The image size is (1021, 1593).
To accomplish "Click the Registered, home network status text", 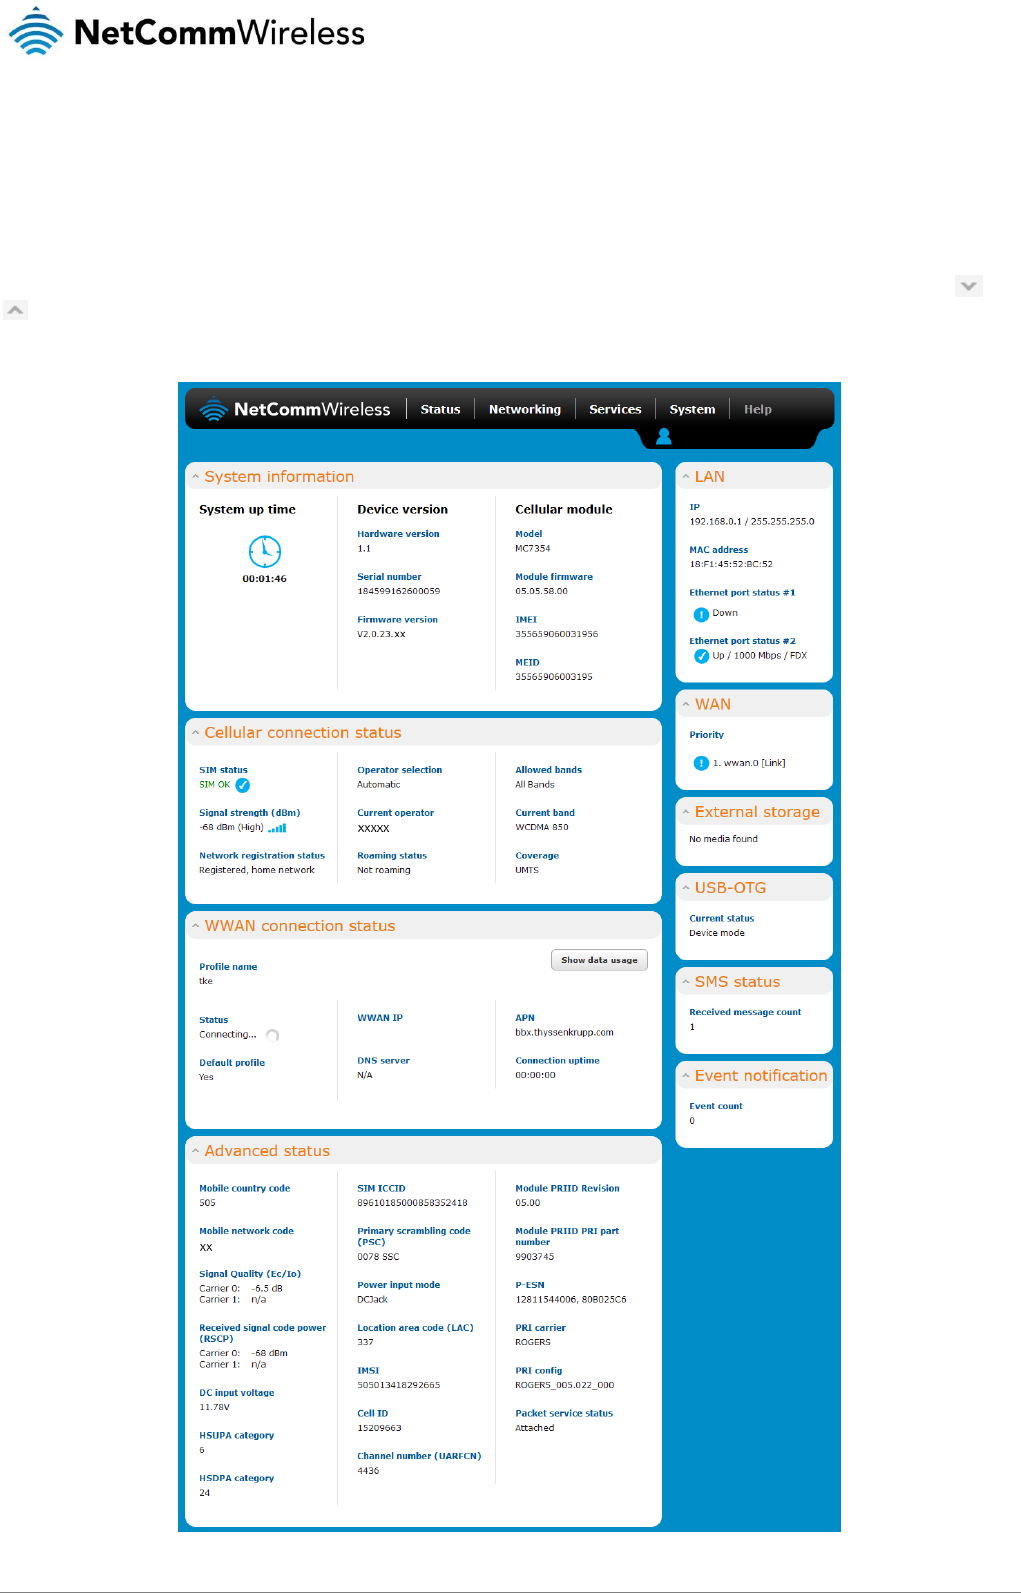I will tap(257, 870).
